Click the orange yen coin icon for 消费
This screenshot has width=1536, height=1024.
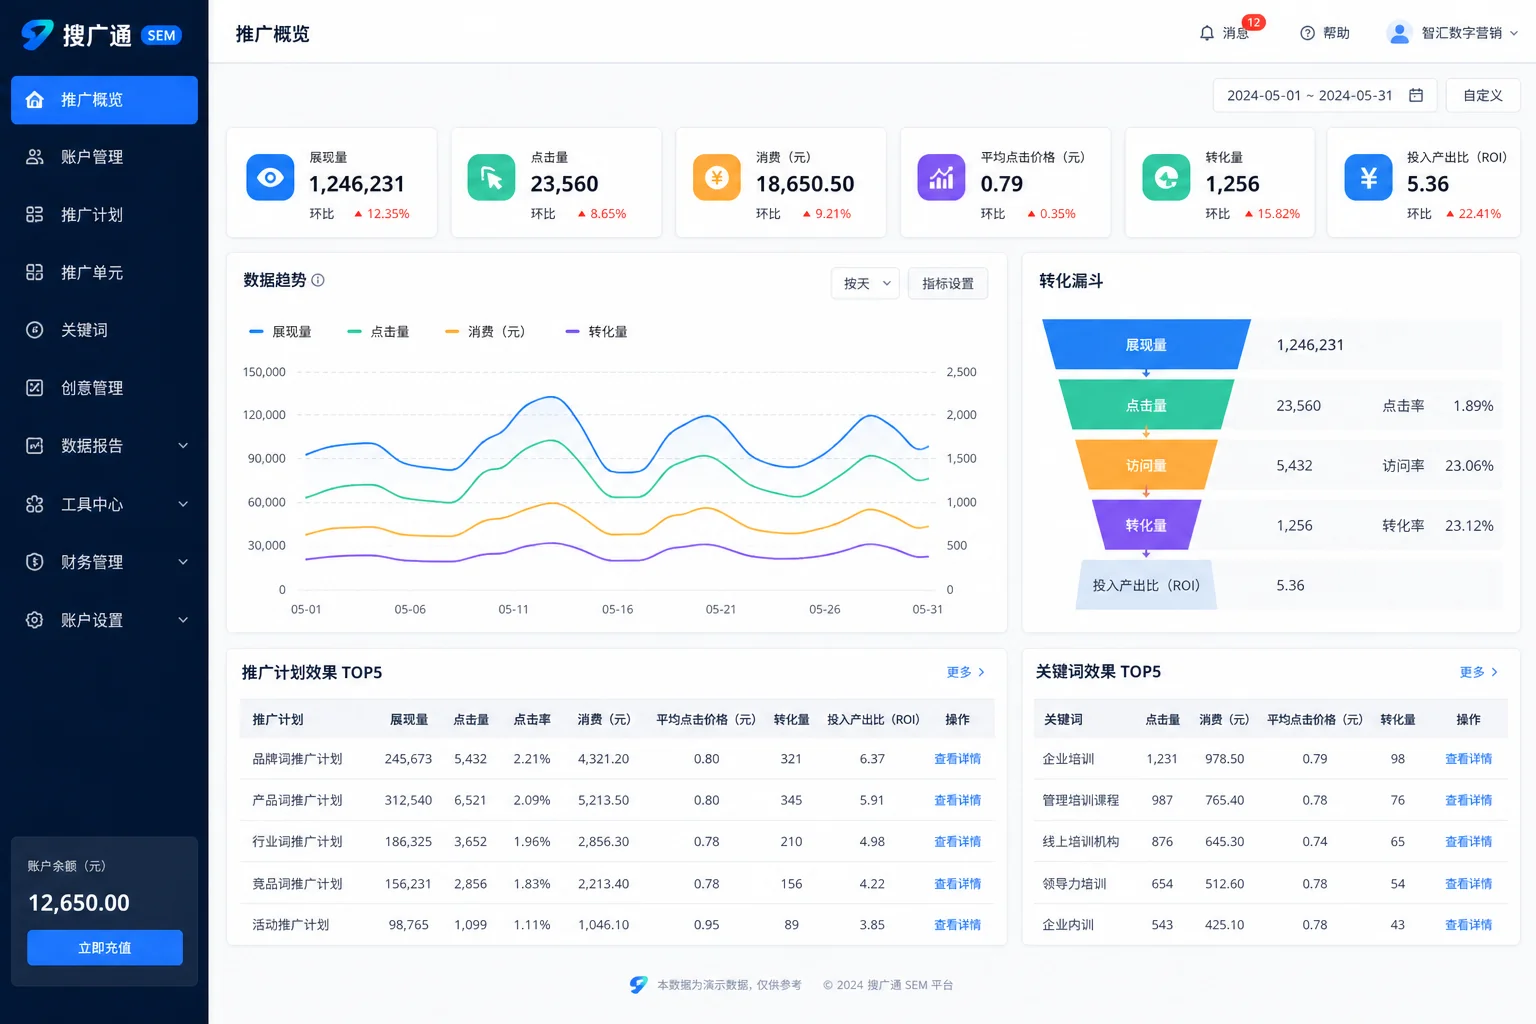point(716,178)
